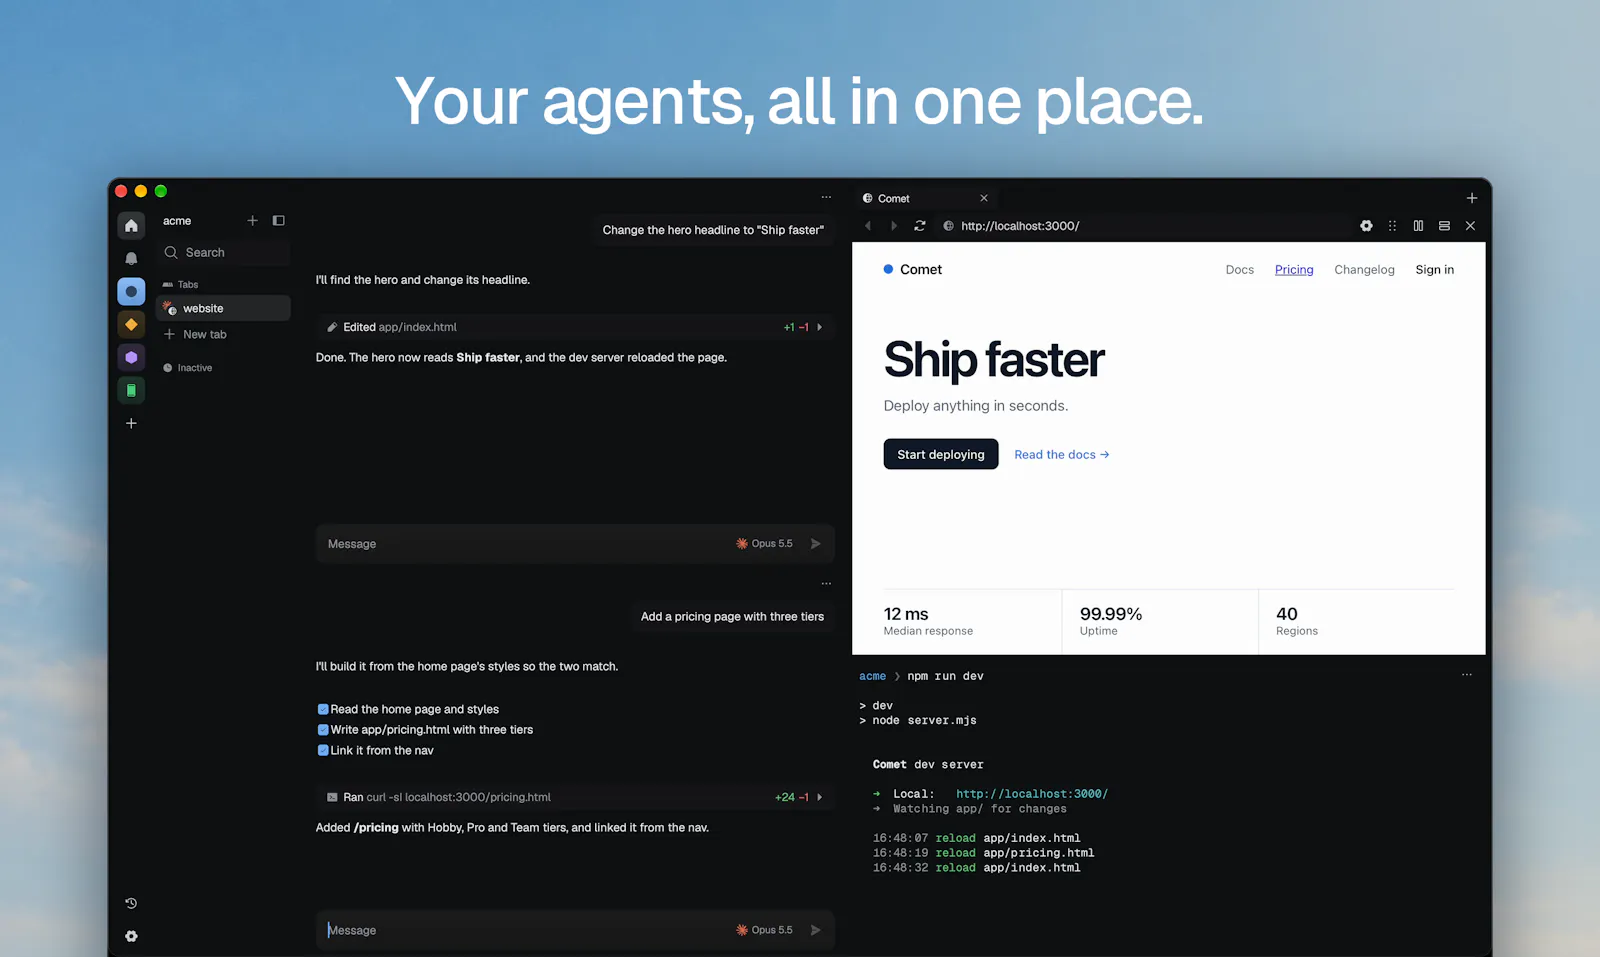Click the 16:48:19 reload app/pricing.html log line

(983, 853)
